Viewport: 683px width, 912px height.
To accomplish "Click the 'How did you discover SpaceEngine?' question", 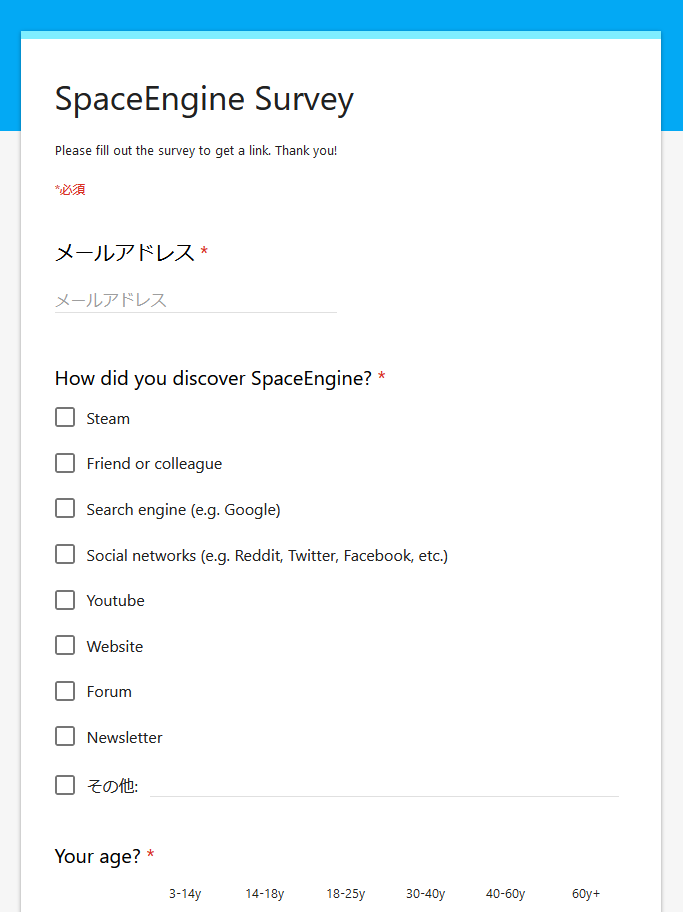I will point(213,379).
